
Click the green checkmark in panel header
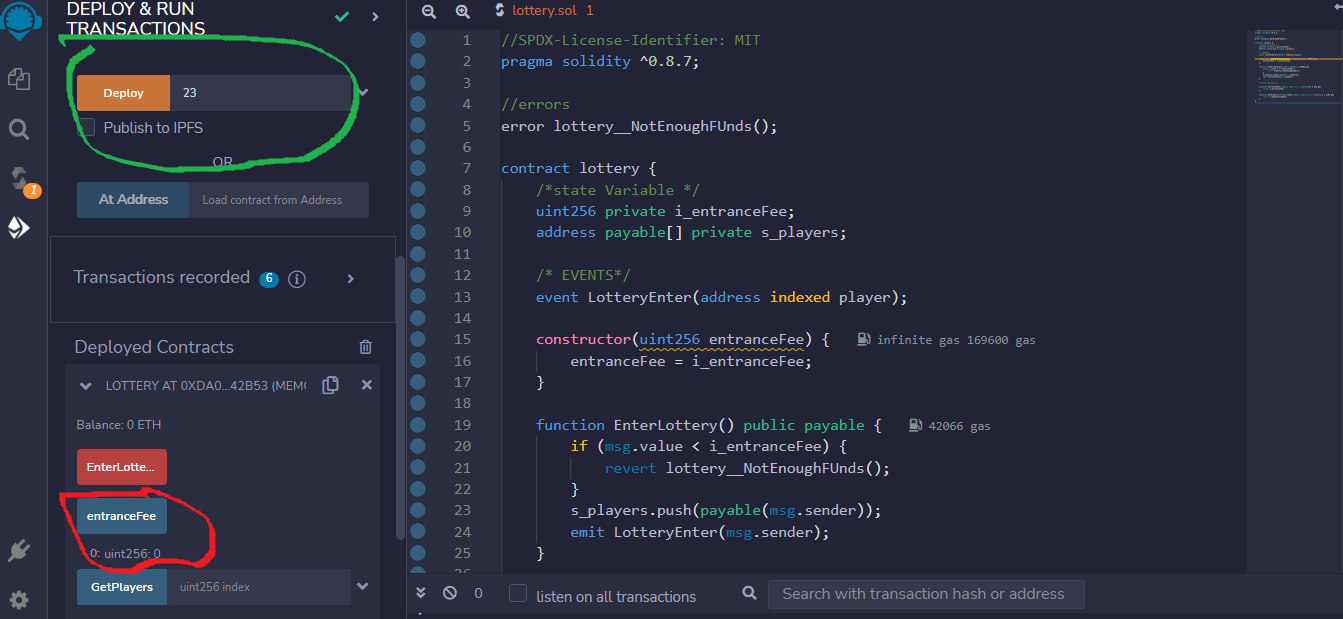(342, 17)
